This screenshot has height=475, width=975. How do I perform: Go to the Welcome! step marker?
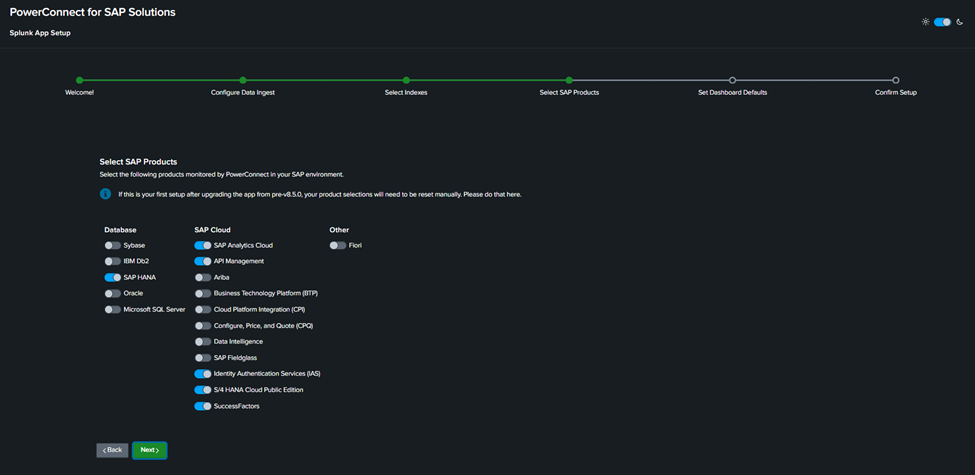80,80
